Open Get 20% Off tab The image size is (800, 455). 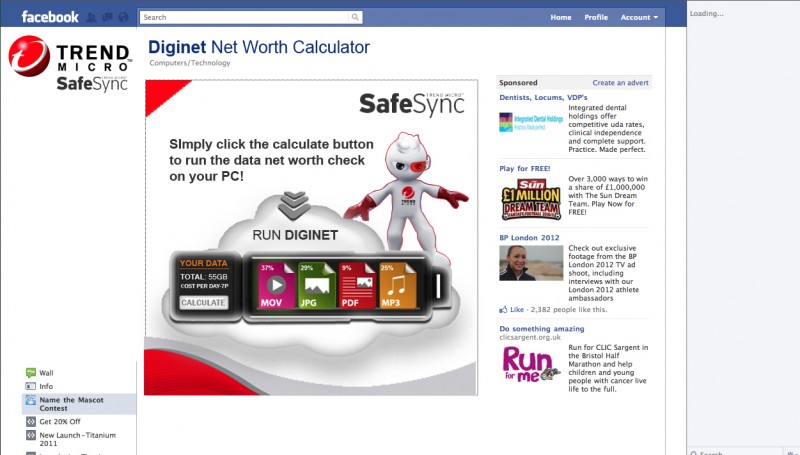click(x=60, y=421)
